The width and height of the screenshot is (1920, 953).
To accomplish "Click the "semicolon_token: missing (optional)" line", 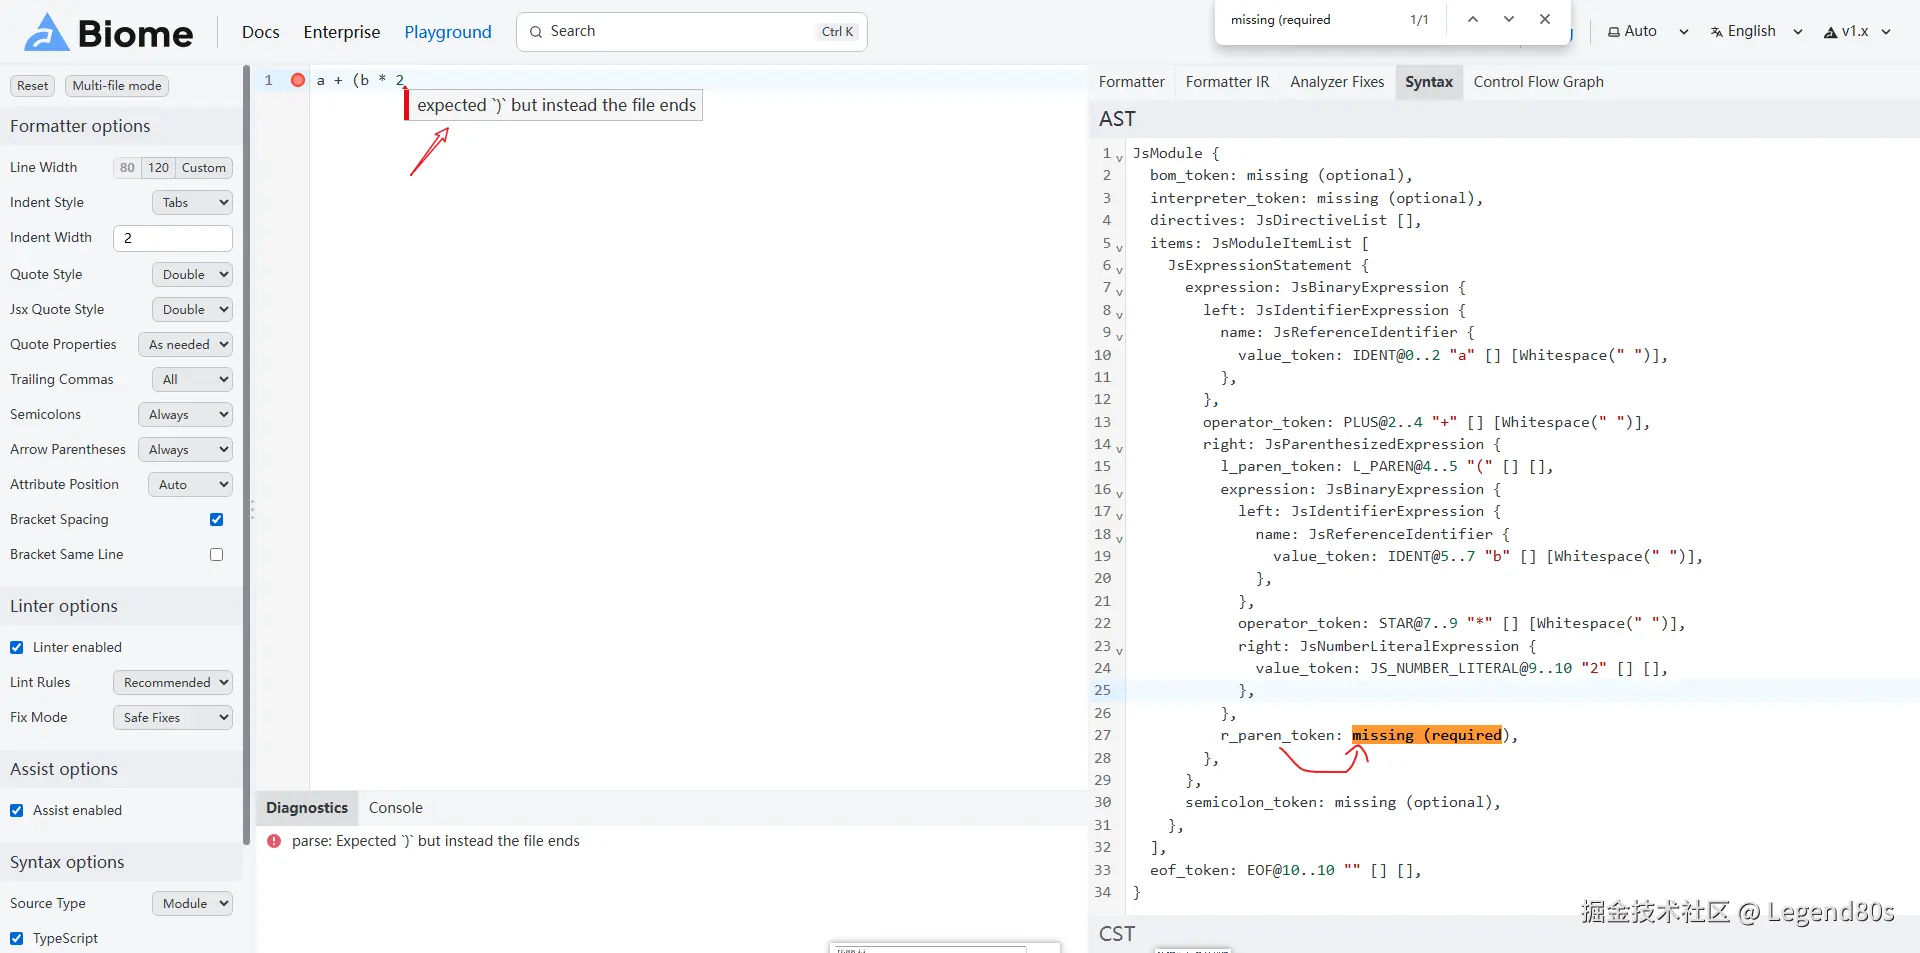I will coord(1343,803).
